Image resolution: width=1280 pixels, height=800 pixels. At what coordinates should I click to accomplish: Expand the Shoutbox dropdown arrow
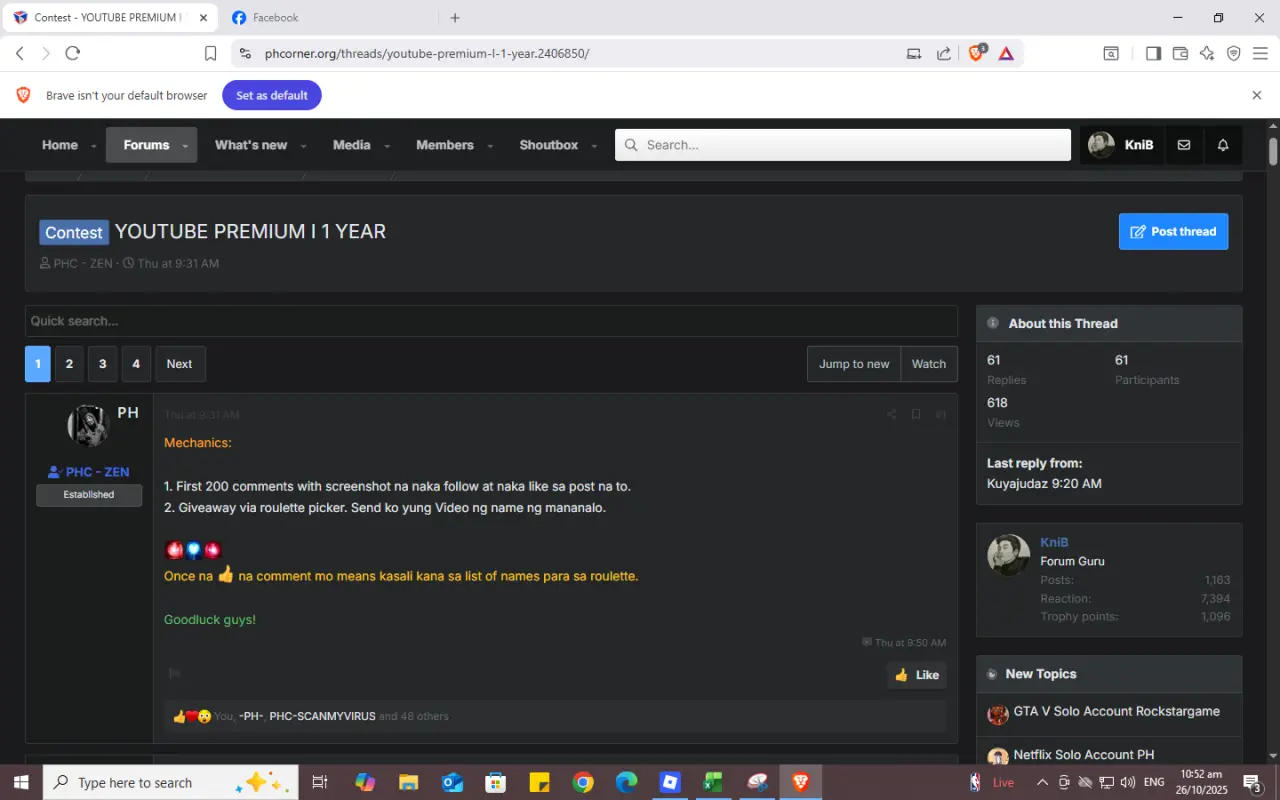click(594, 146)
